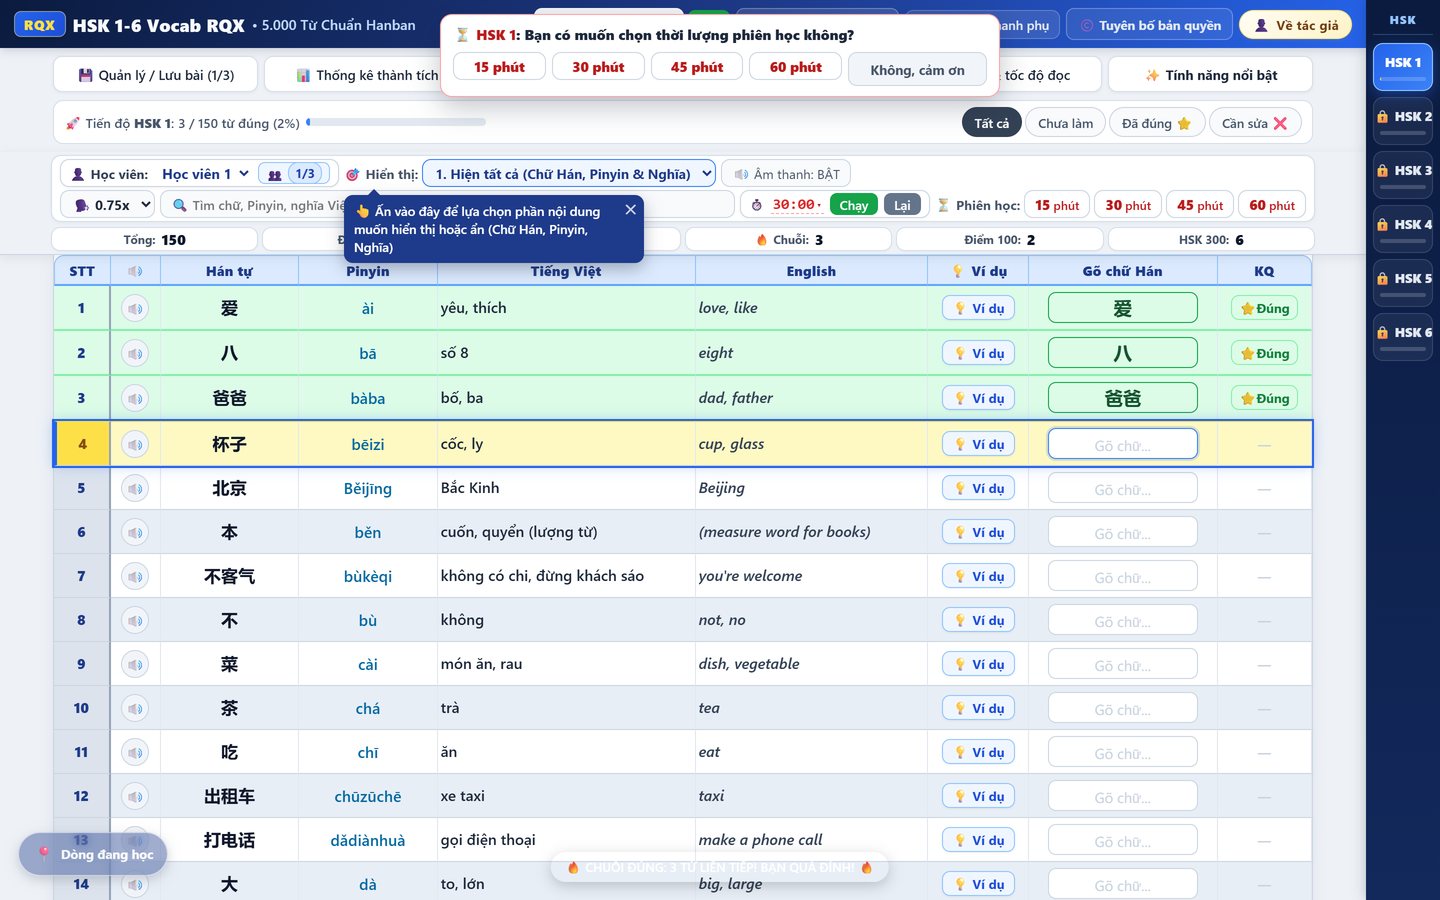Play audio for 吃 (chī)
The image size is (1440, 900).
tap(135, 753)
